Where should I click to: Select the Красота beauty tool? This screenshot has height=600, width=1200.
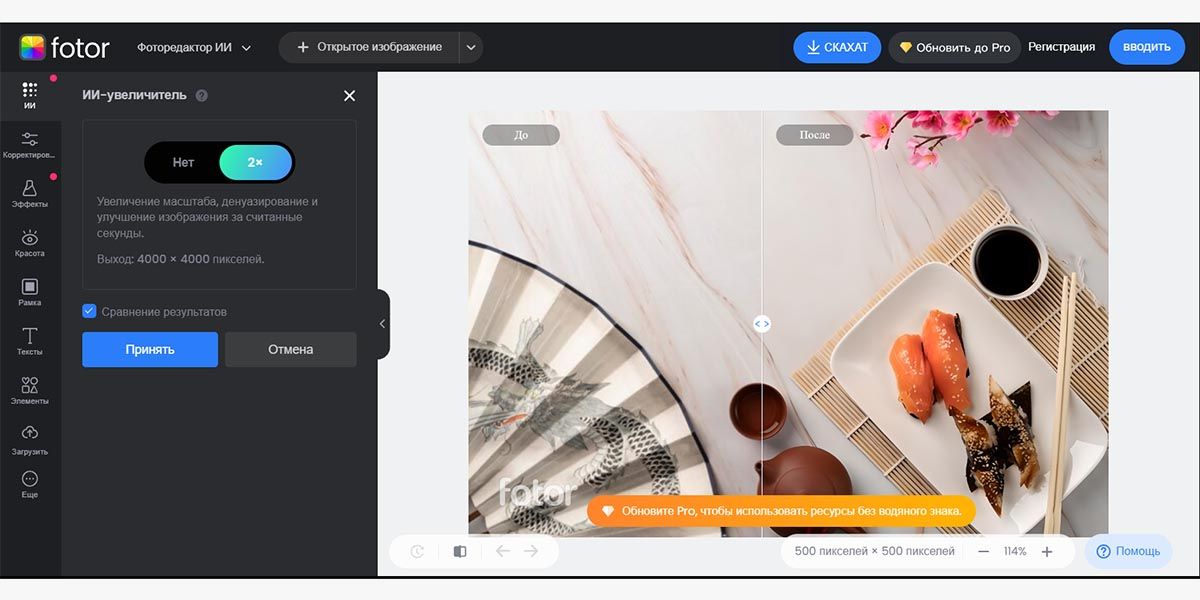[30, 243]
